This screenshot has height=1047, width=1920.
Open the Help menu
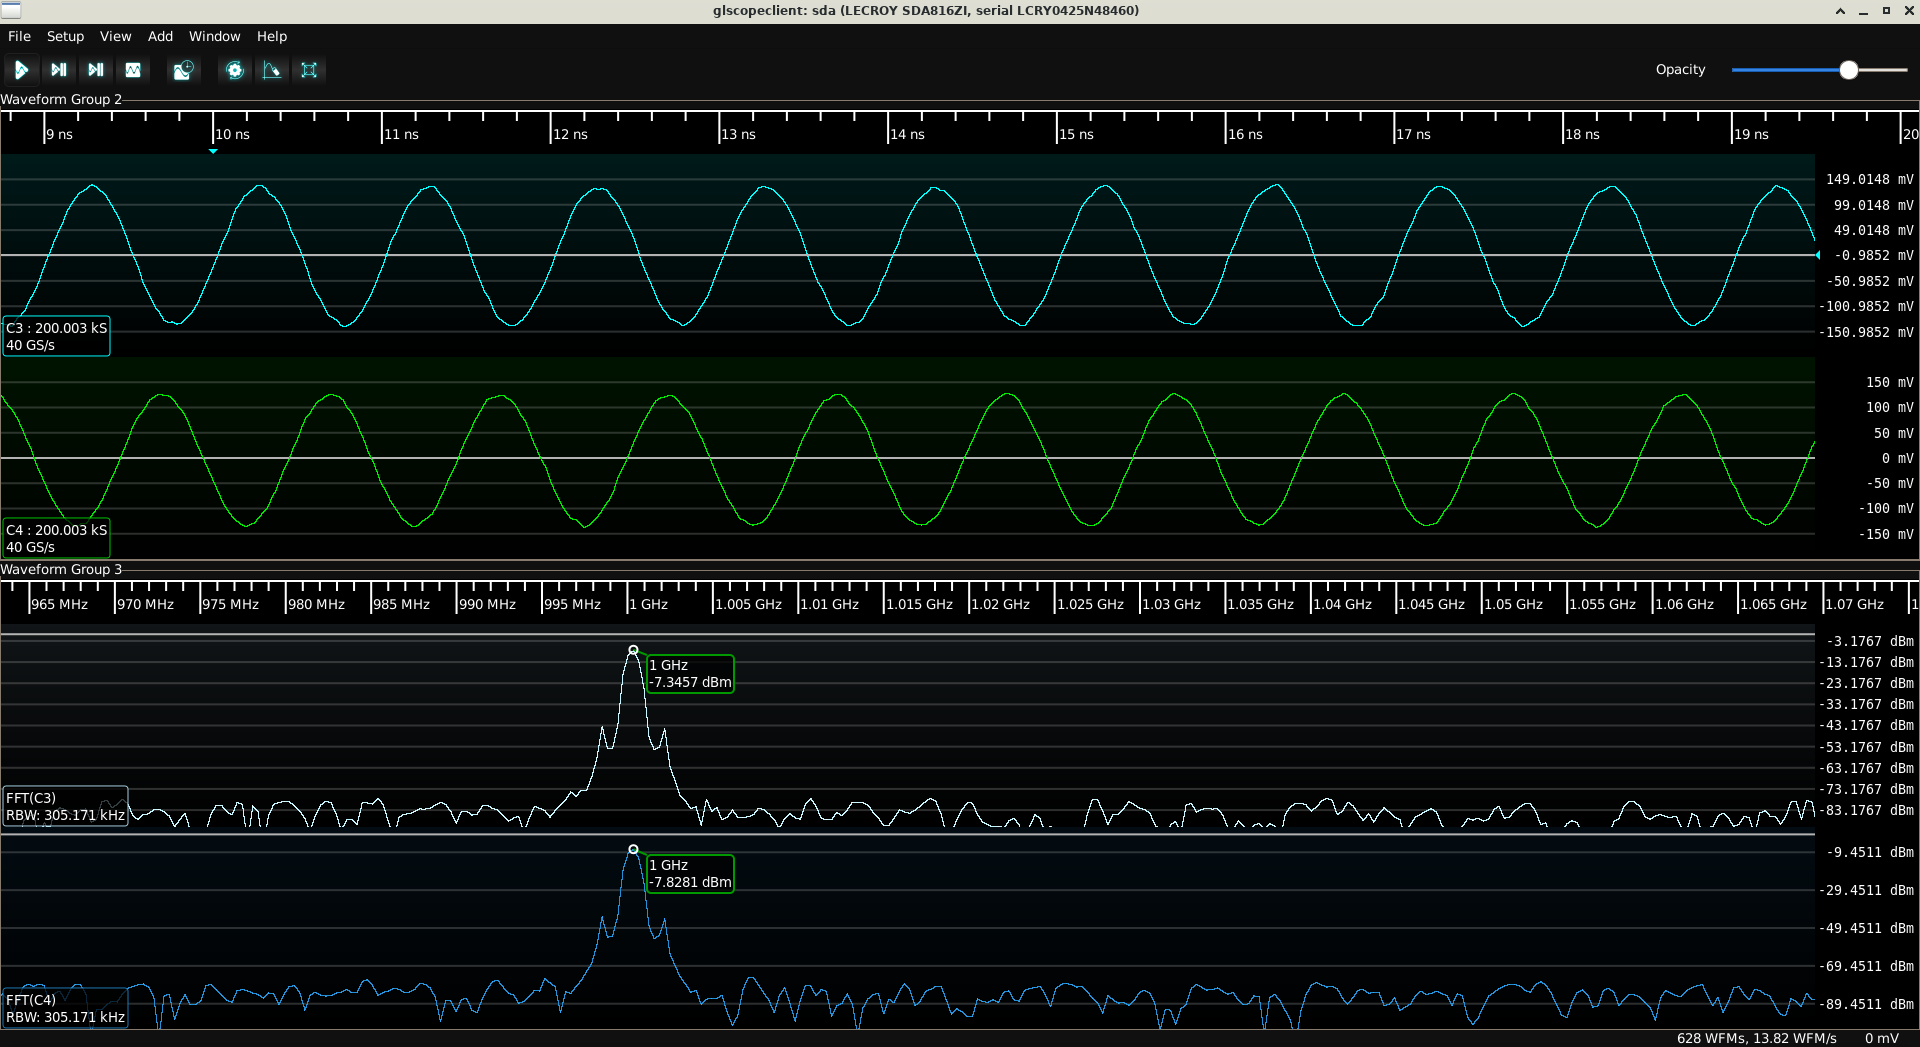(x=271, y=36)
